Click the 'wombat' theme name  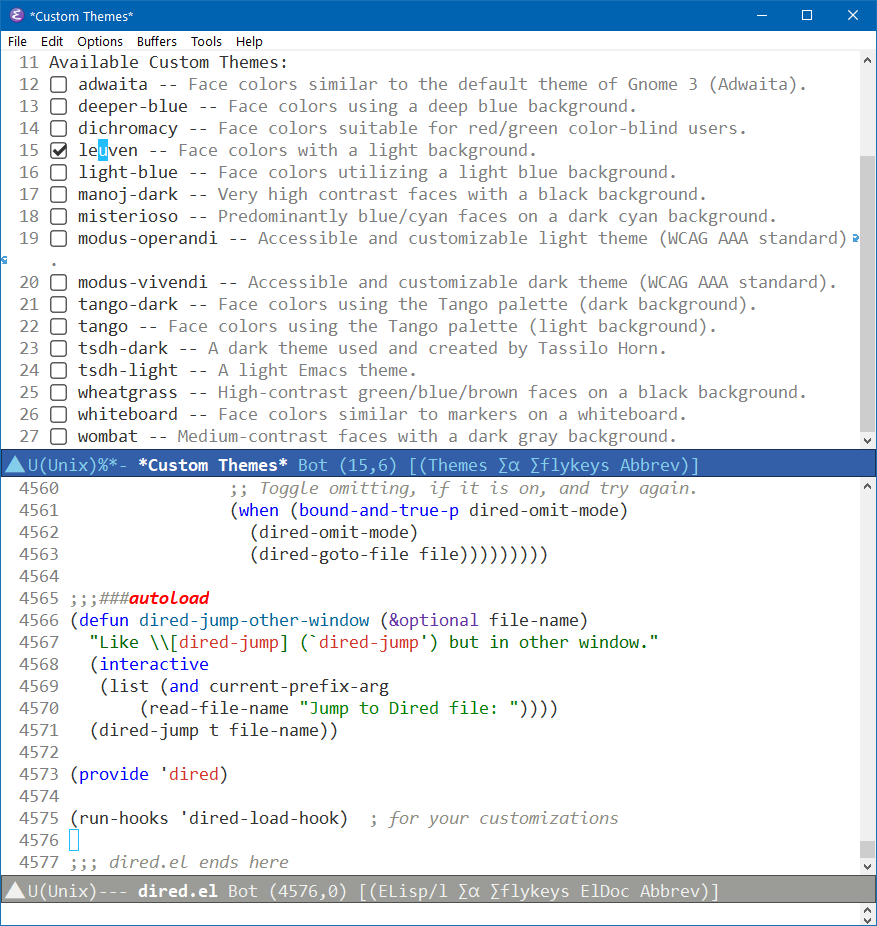coord(108,436)
